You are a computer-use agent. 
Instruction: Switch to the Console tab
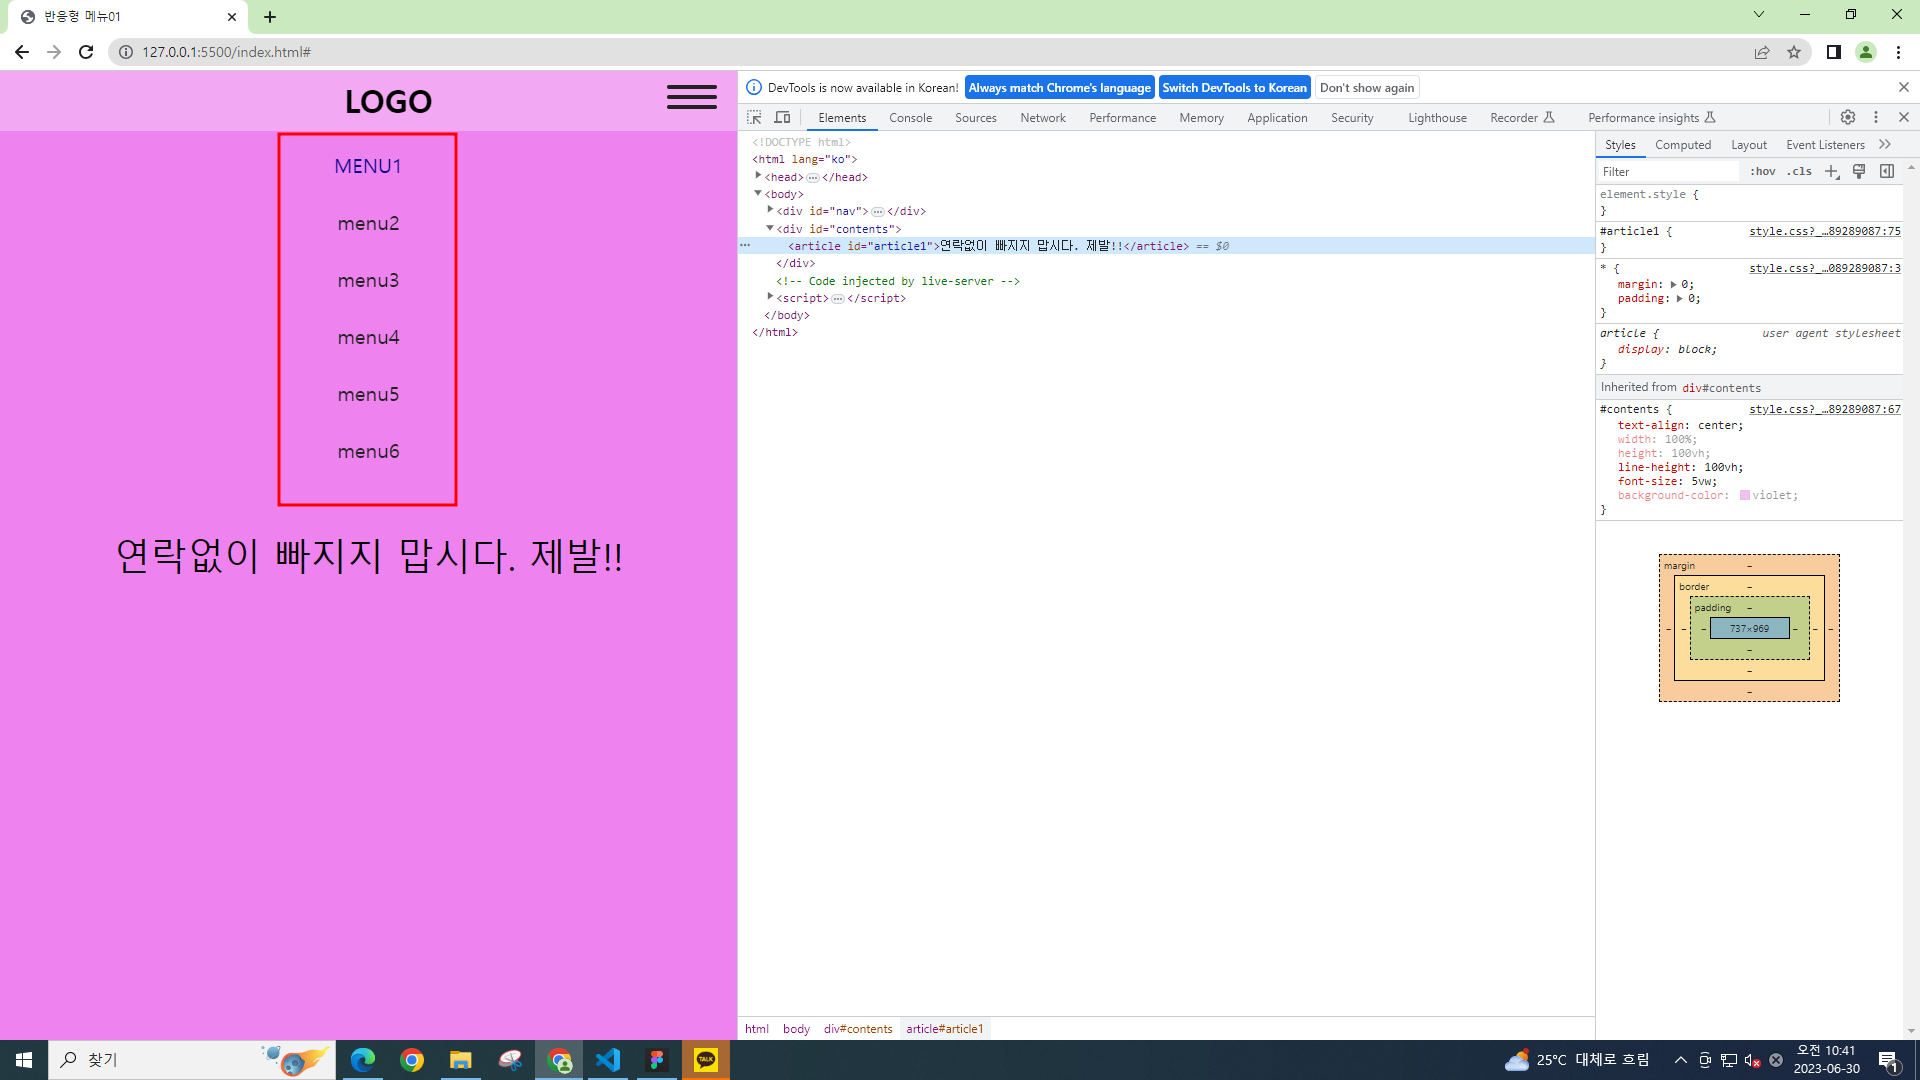tap(910, 117)
